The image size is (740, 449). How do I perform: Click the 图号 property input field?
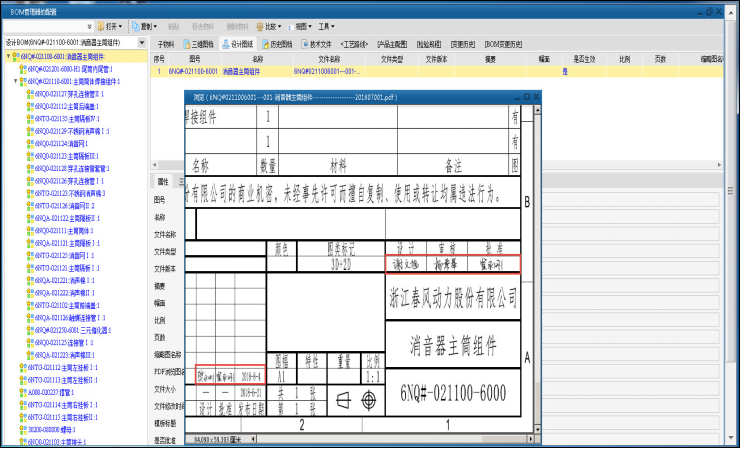[631, 200]
